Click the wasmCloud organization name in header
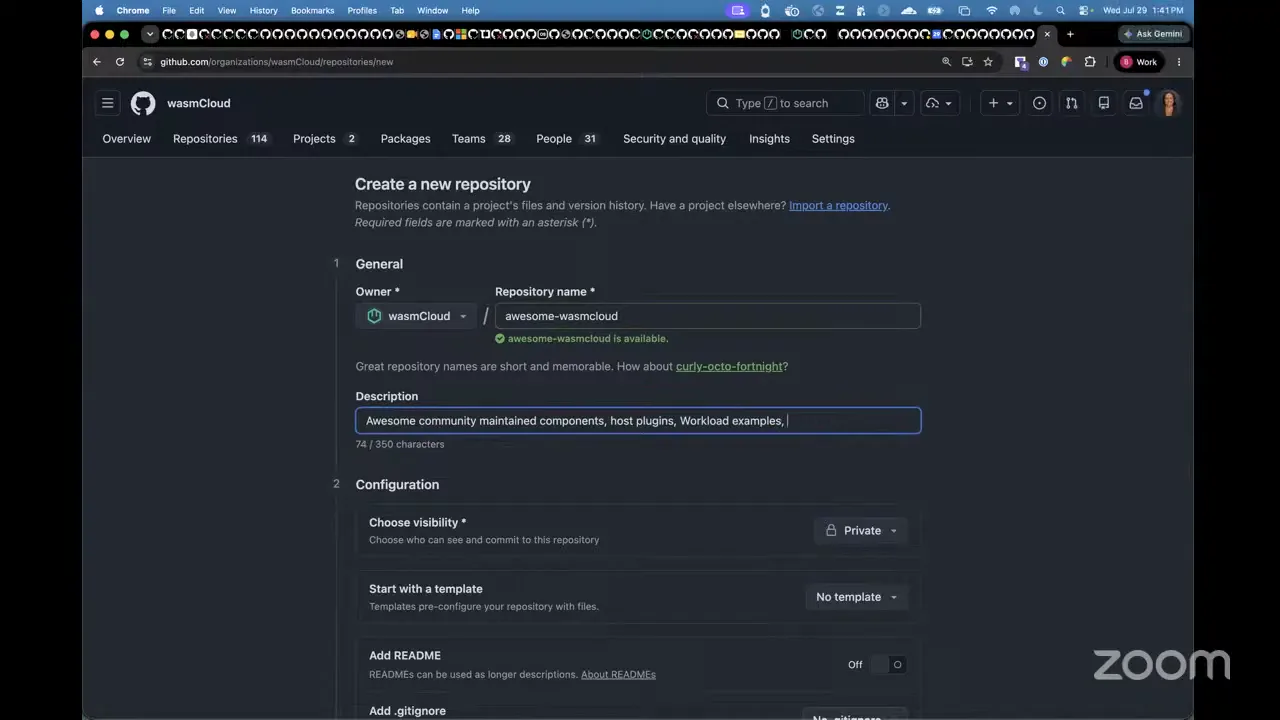The width and height of the screenshot is (1280, 720). tap(199, 103)
